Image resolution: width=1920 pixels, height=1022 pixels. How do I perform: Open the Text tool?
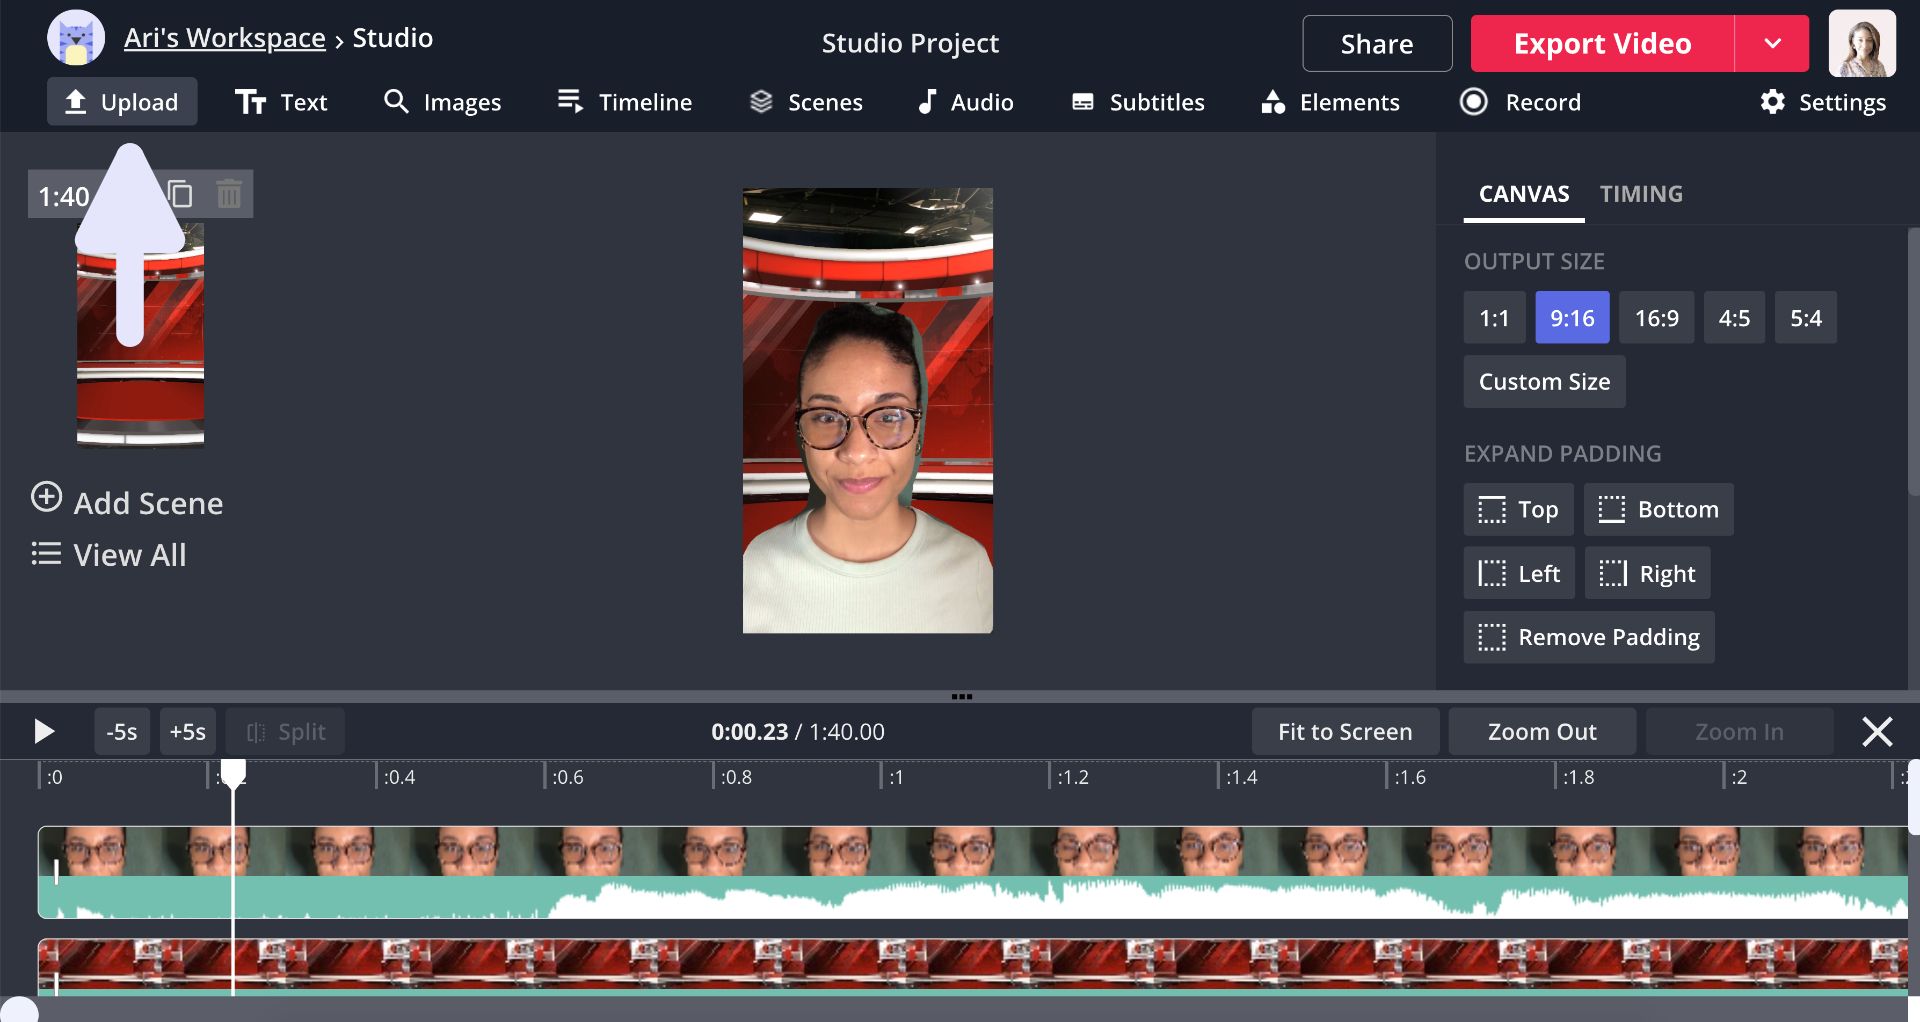(x=281, y=102)
